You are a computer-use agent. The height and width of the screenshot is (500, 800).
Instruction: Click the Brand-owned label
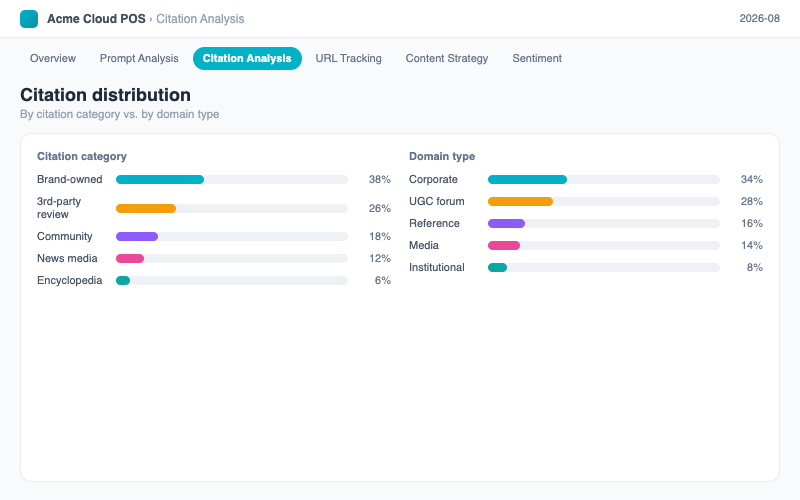tap(69, 180)
